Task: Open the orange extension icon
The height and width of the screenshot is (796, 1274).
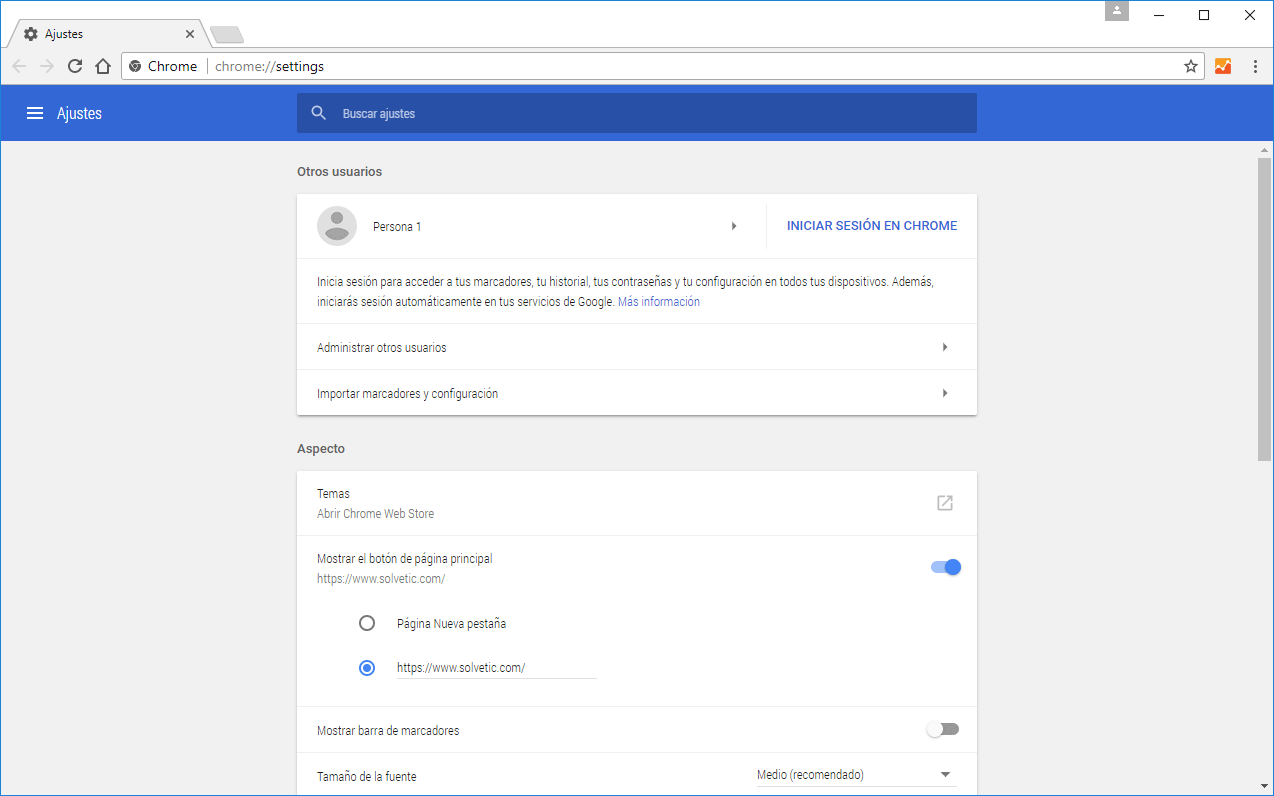Action: [1223, 66]
